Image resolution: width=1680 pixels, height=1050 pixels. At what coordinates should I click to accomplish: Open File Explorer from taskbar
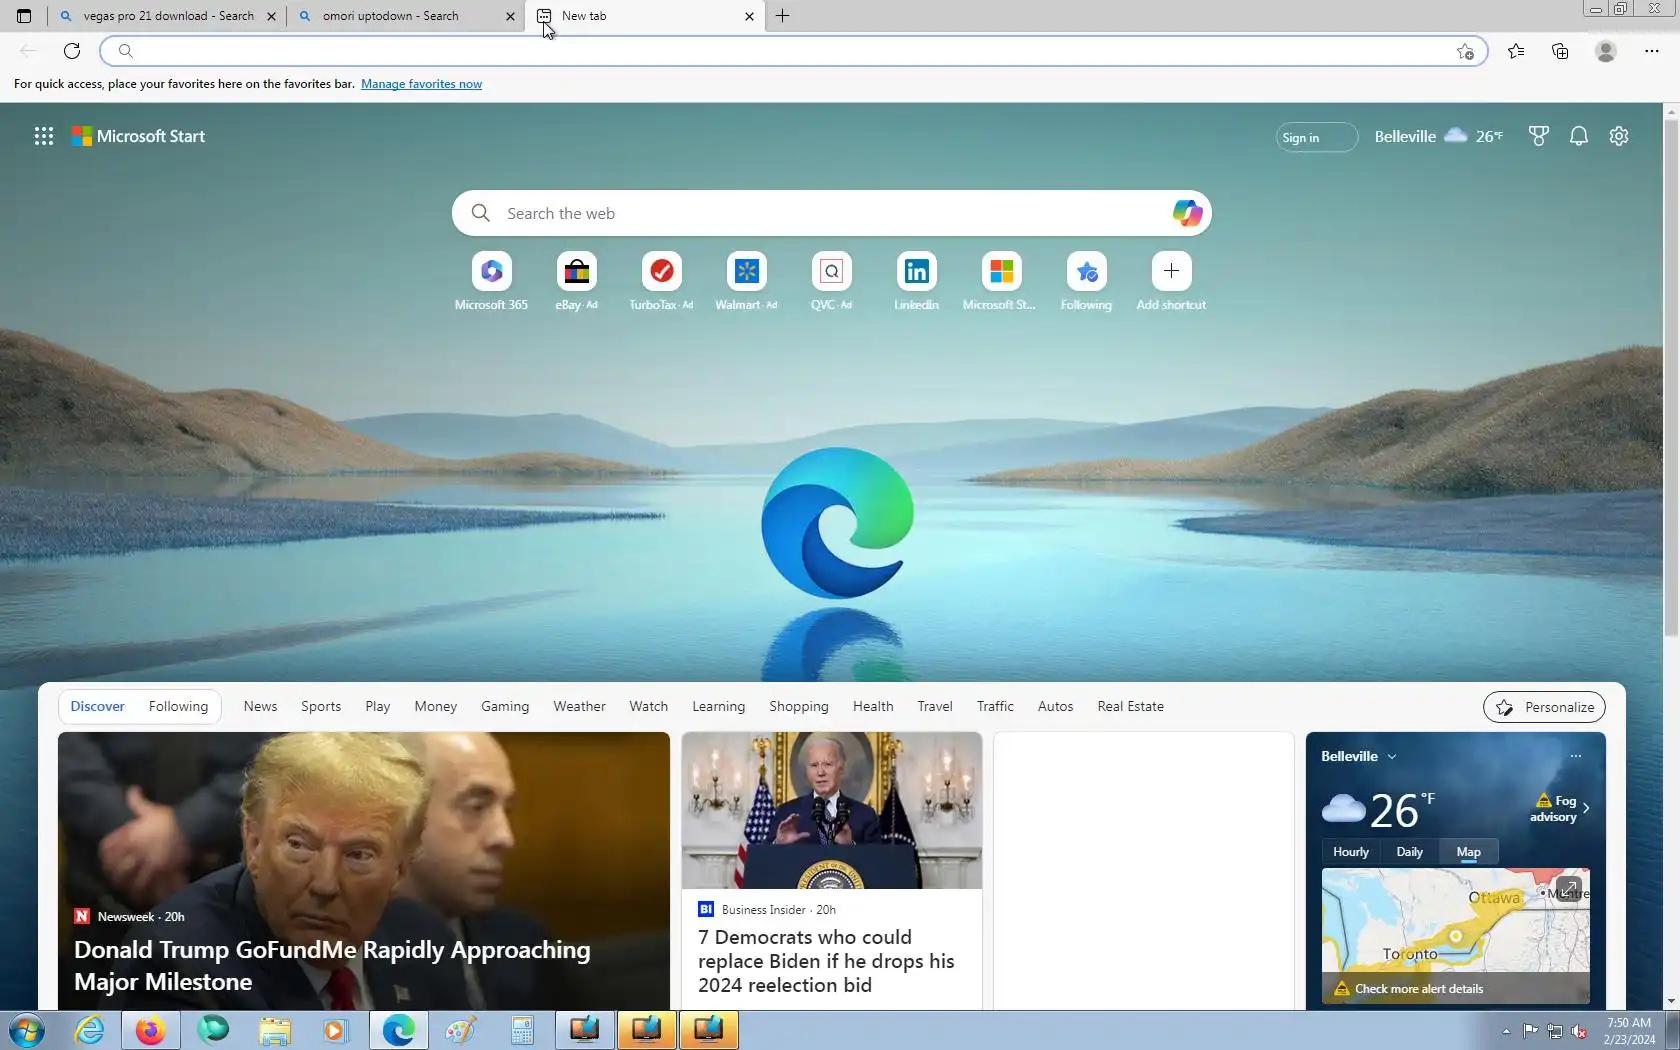[274, 1030]
